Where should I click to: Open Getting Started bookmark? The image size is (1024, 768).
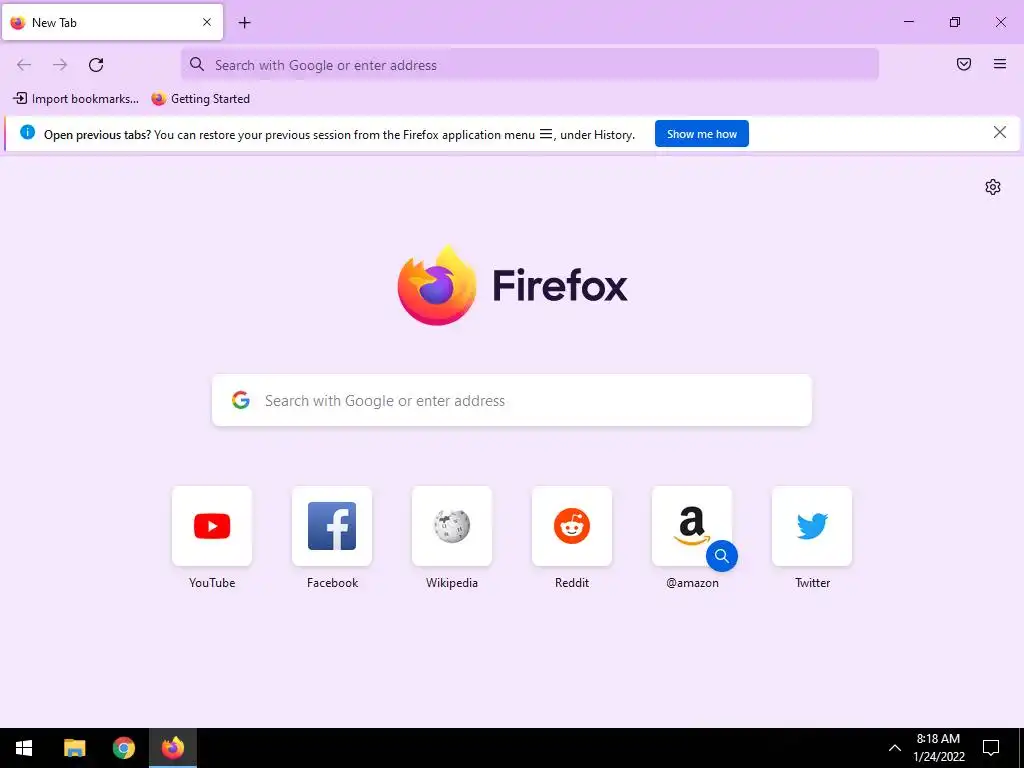[200, 99]
